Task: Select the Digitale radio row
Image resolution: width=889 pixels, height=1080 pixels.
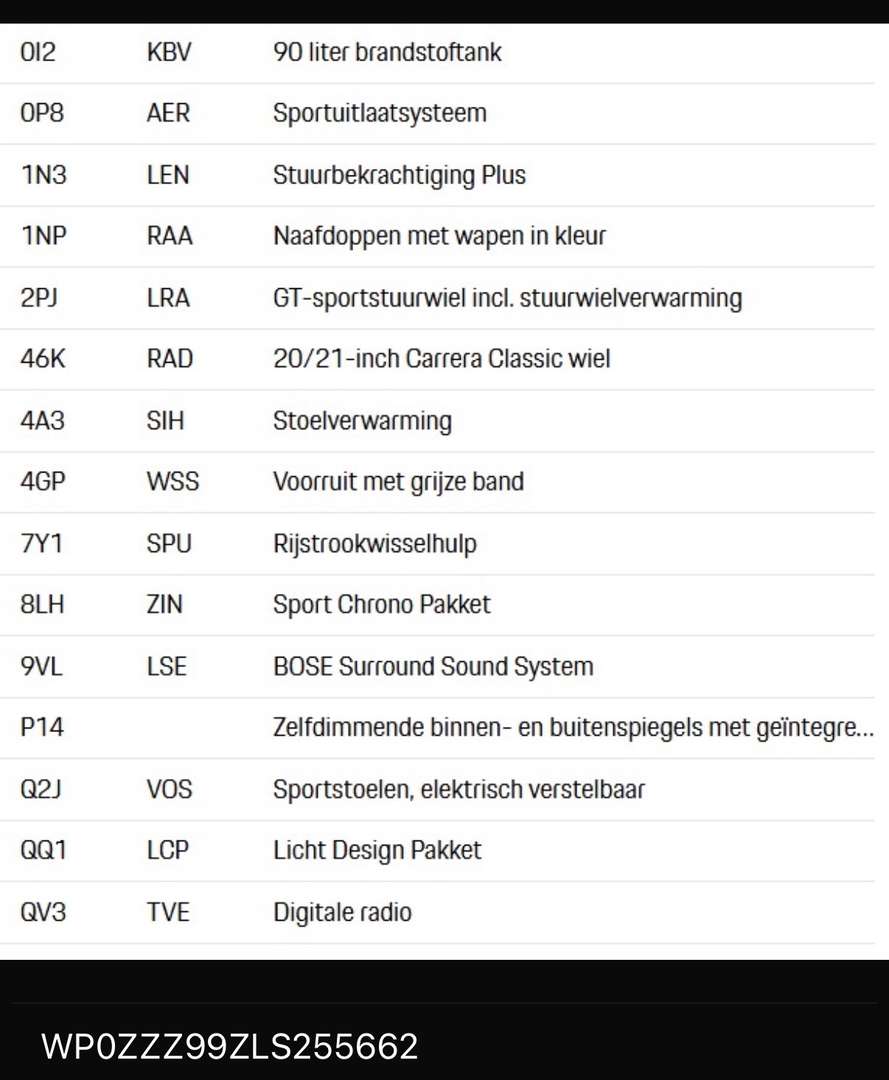Action: tap(342, 912)
